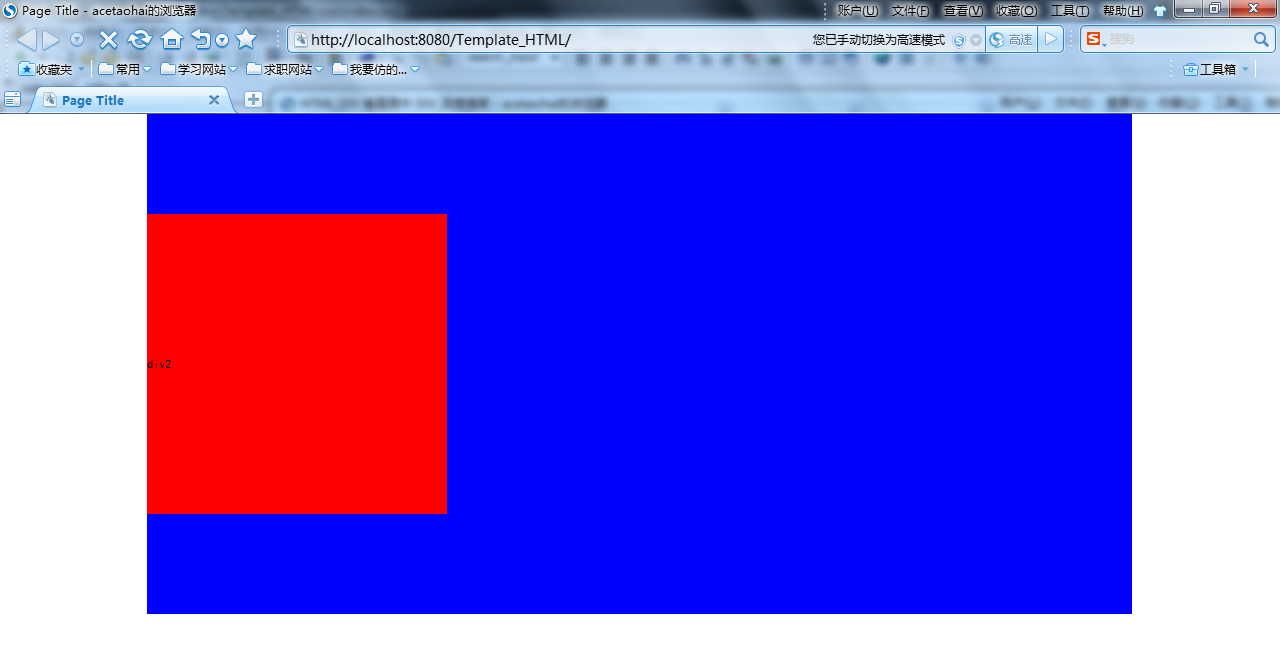Open the 求职网站 bookmarks folder

point(279,69)
